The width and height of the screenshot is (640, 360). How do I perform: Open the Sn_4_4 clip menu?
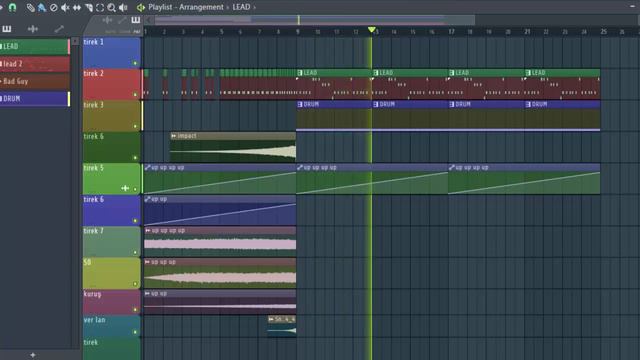(x=271, y=319)
